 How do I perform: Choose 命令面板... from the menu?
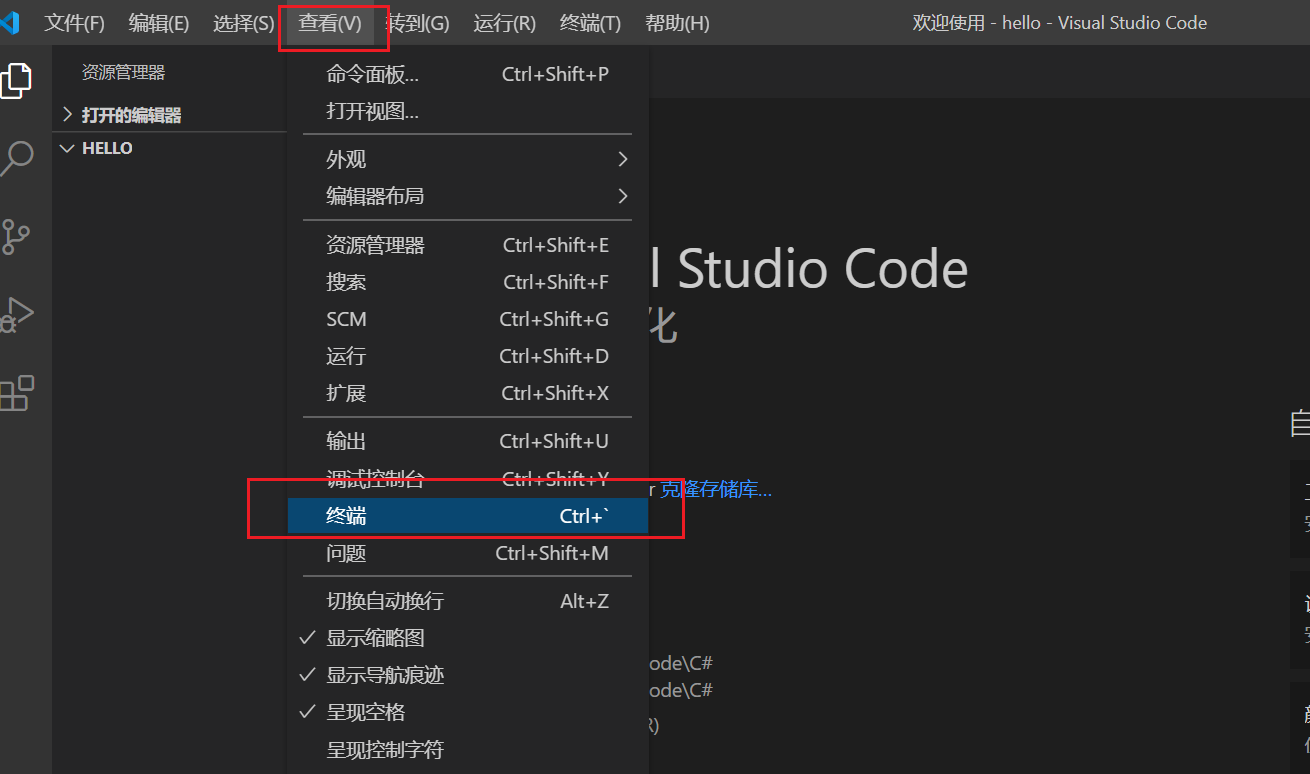[x=468, y=74]
